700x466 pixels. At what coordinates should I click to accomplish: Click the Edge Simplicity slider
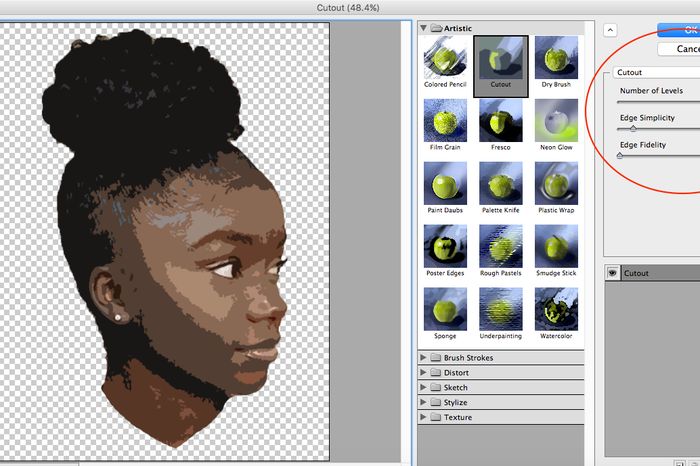632,128
